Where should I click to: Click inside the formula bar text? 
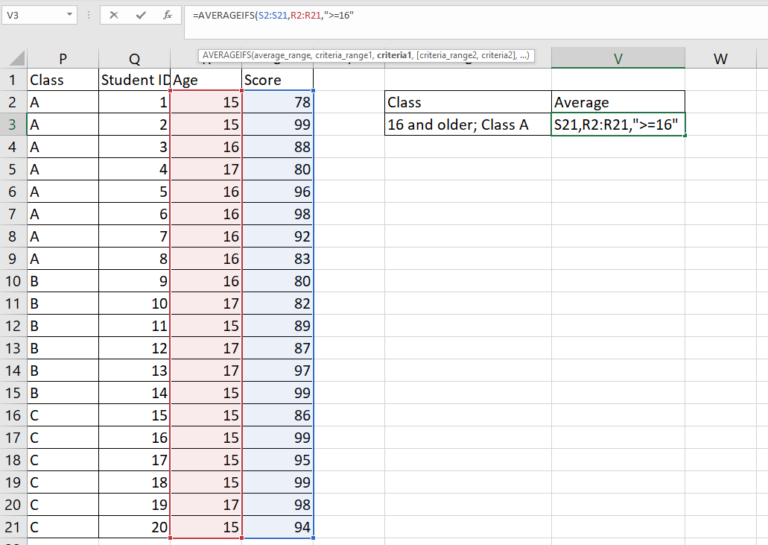pos(450,16)
